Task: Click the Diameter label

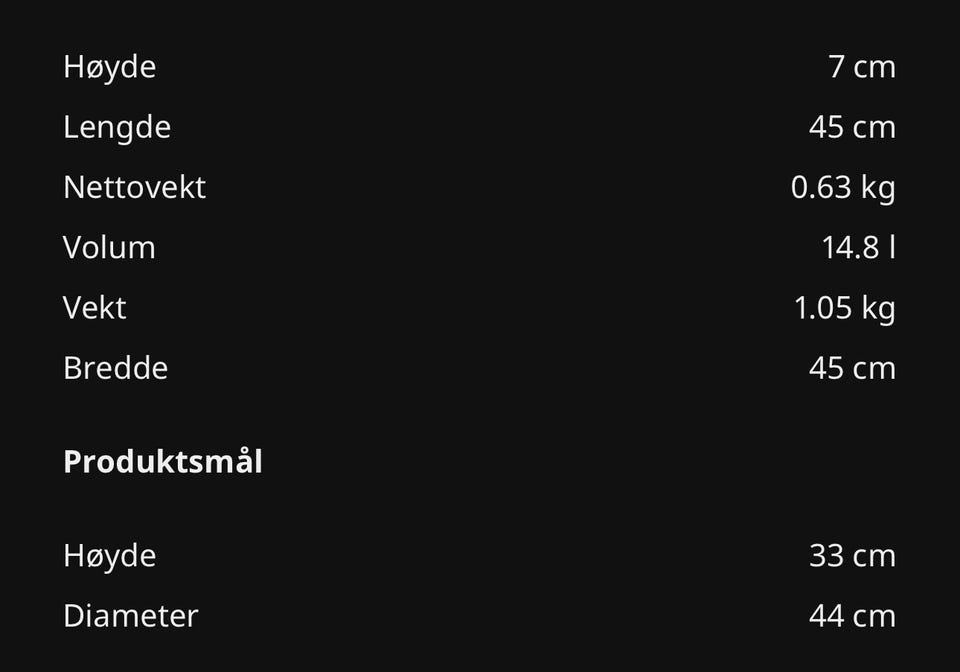Action: coord(130,616)
